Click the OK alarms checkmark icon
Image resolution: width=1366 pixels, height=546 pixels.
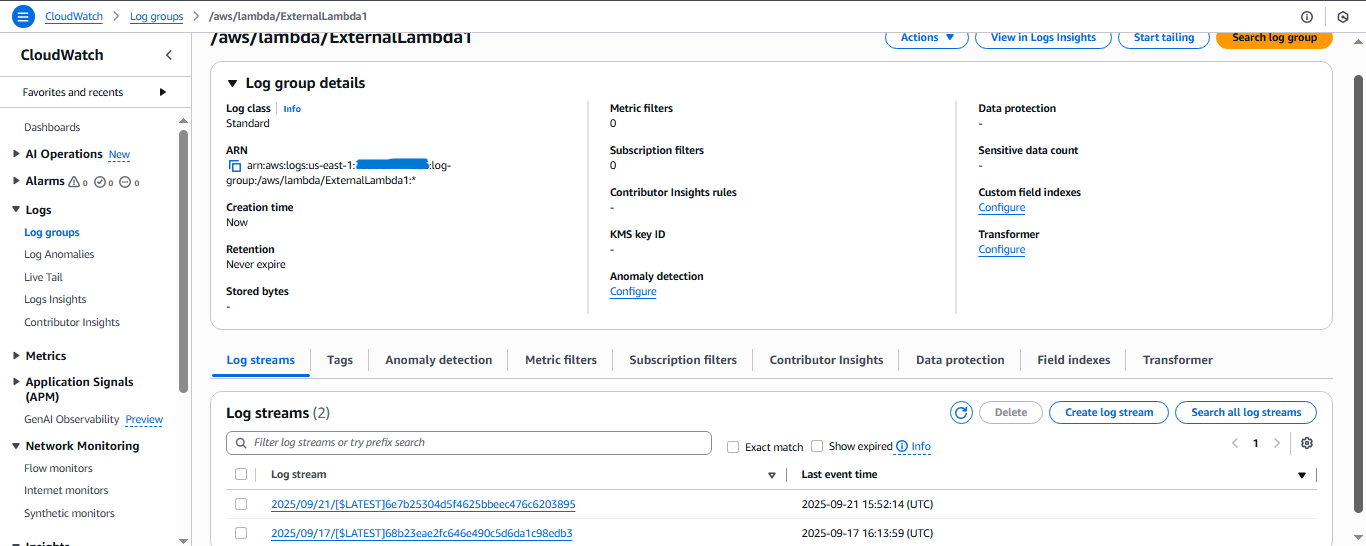[x=99, y=182]
